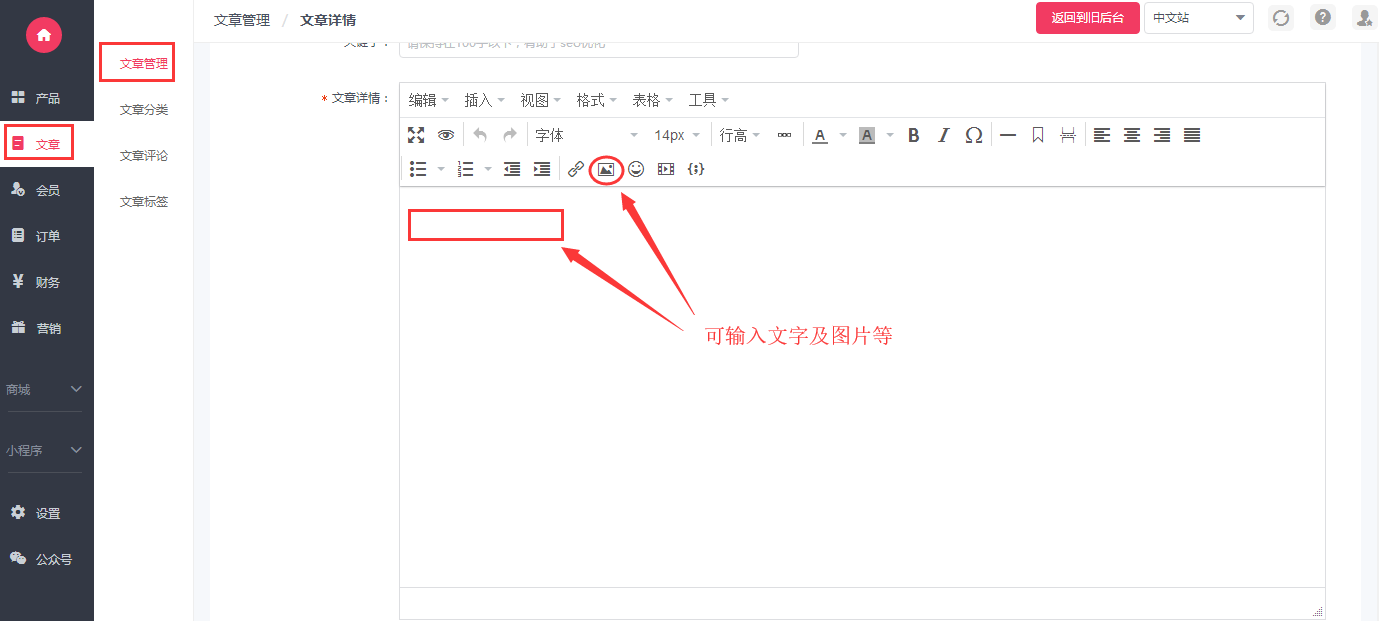
Task: Click the refresh icon in top bar
Action: pos(1280,18)
